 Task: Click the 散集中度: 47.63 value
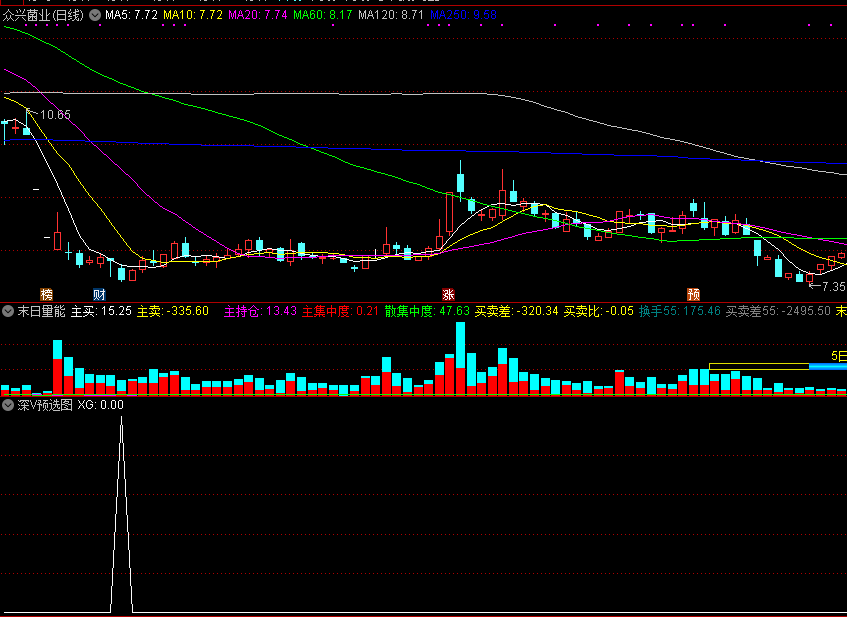click(427, 311)
